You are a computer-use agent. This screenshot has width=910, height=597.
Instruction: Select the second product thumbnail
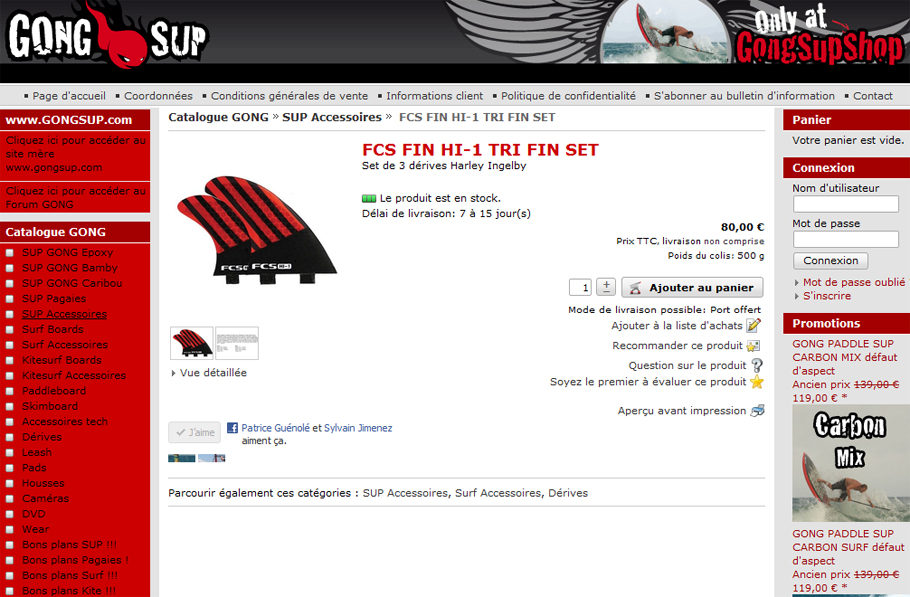(x=237, y=343)
